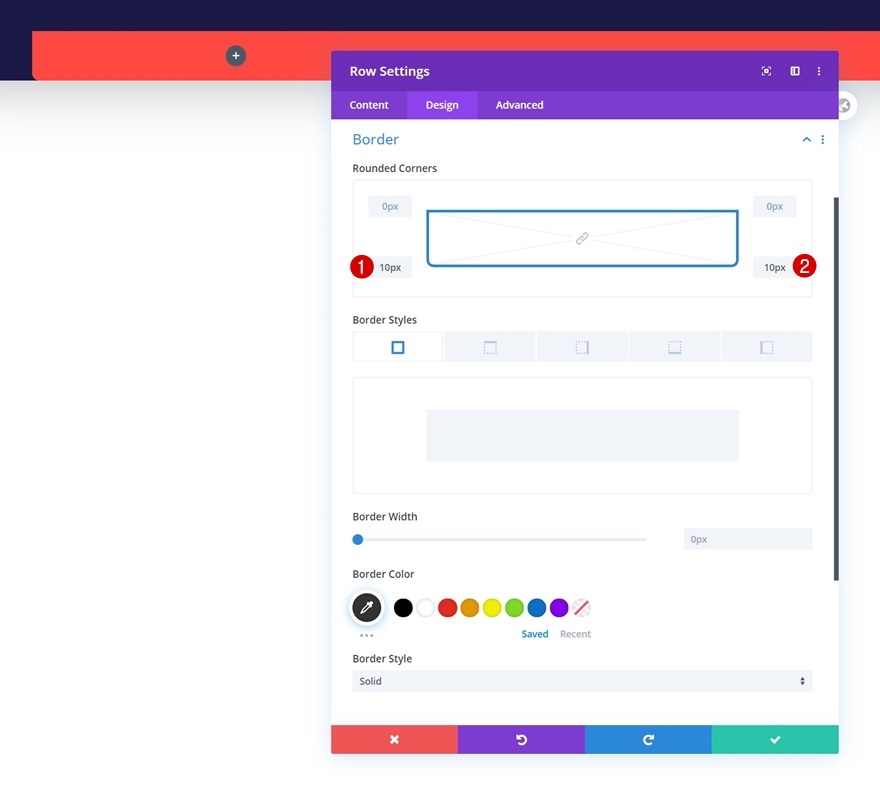Select bottom border style icon
The width and height of the screenshot is (880, 793).
click(675, 347)
